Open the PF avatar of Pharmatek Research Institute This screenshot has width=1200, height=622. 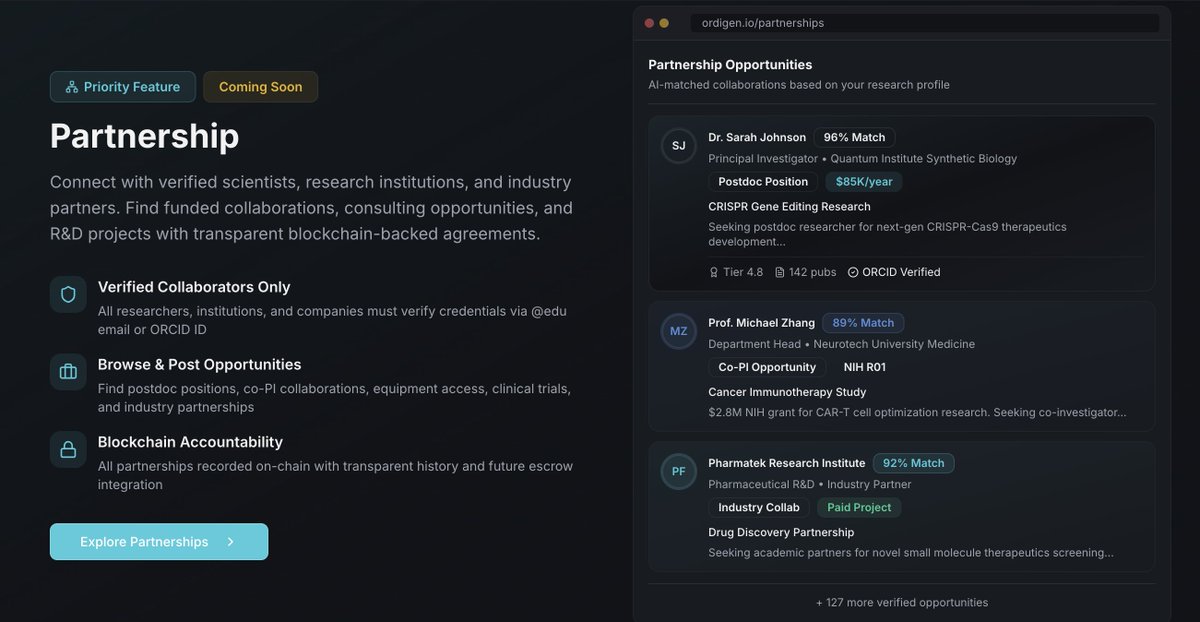pos(679,471)
